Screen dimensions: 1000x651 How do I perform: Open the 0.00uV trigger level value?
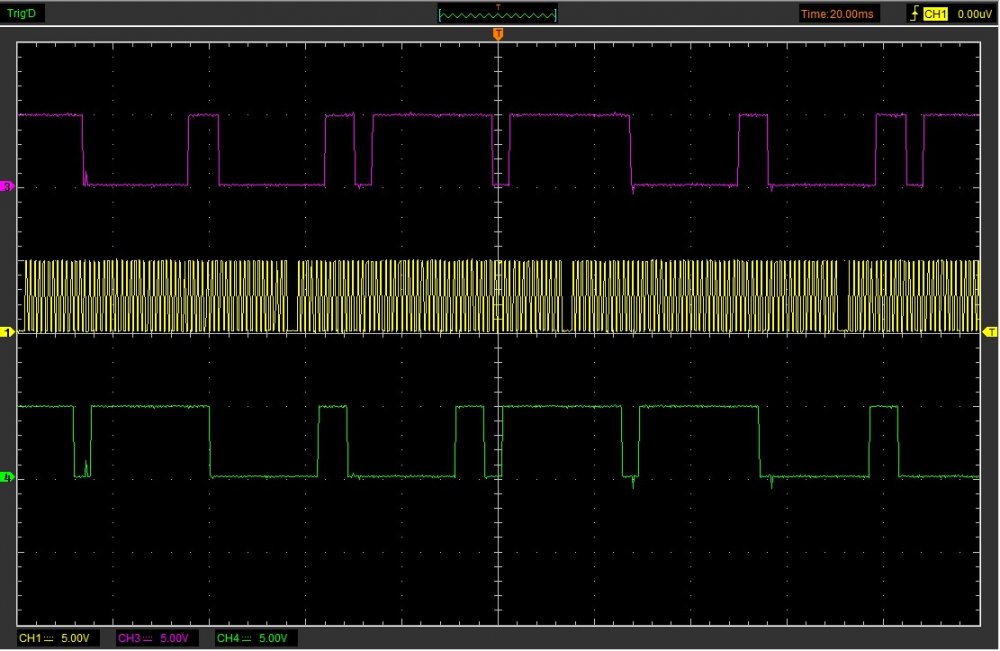[x=972, y=14]
